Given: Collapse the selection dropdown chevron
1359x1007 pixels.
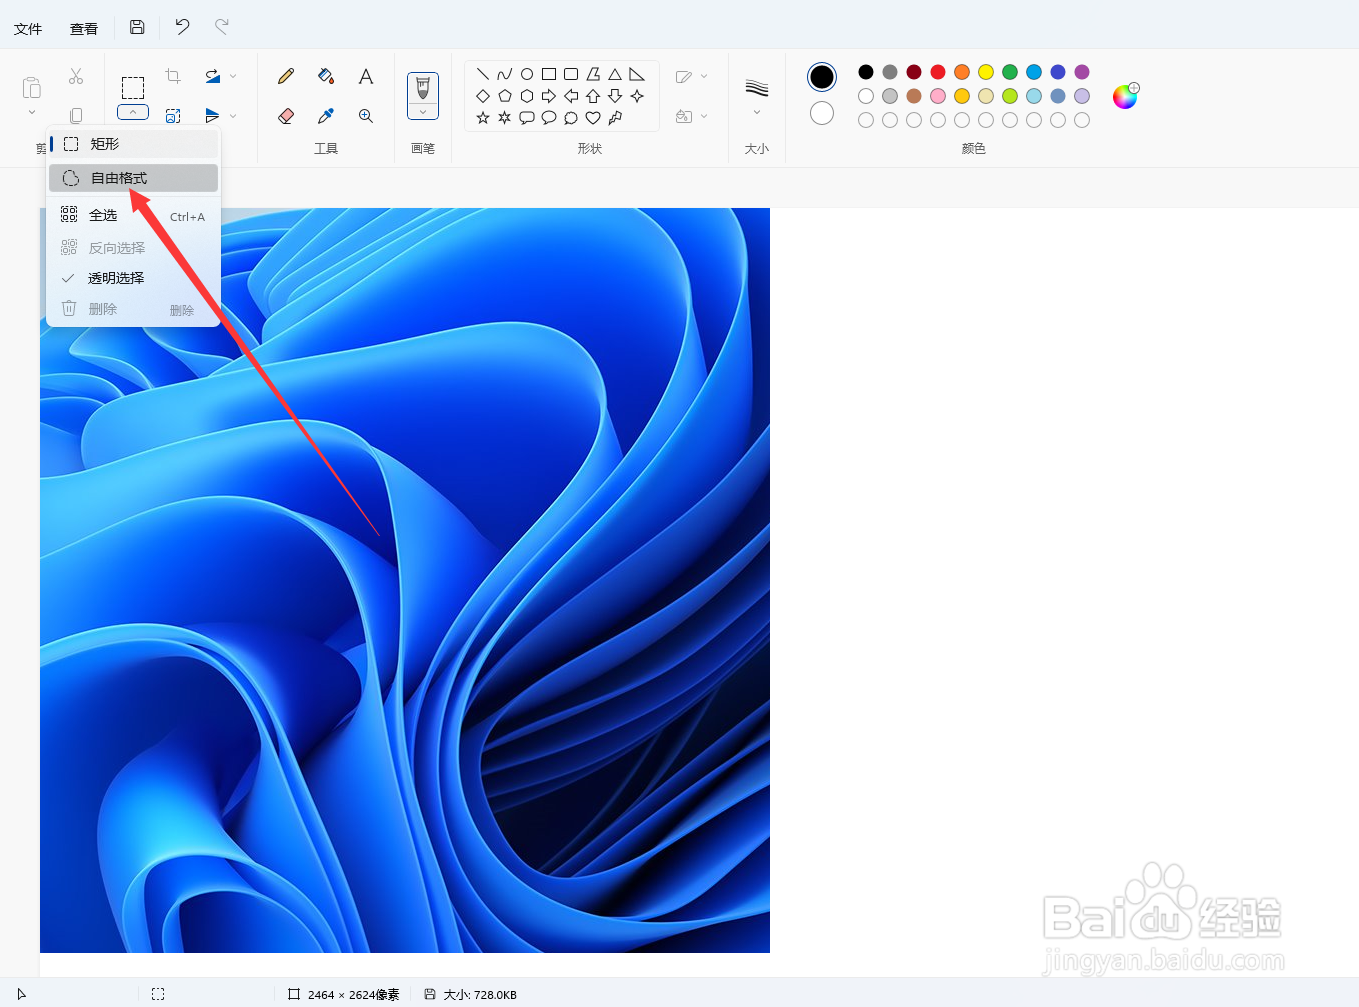Looking at the screenshot, I should click(133, 112).
